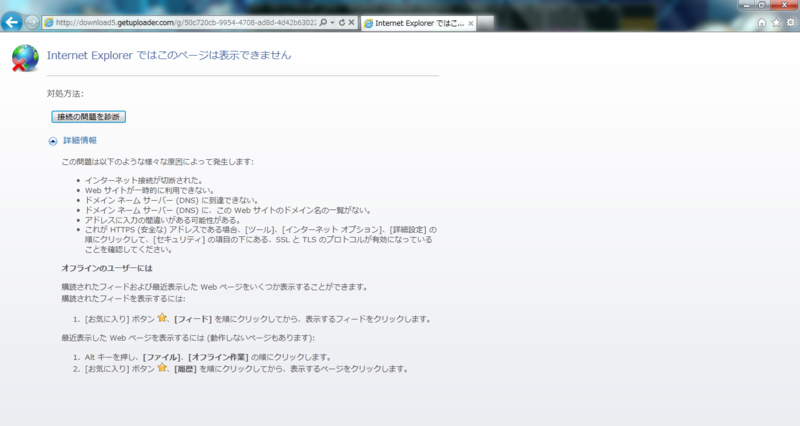Select the 'Internet Explorer ではこ...' tab
800x426 pixels.
coord(418,23)
